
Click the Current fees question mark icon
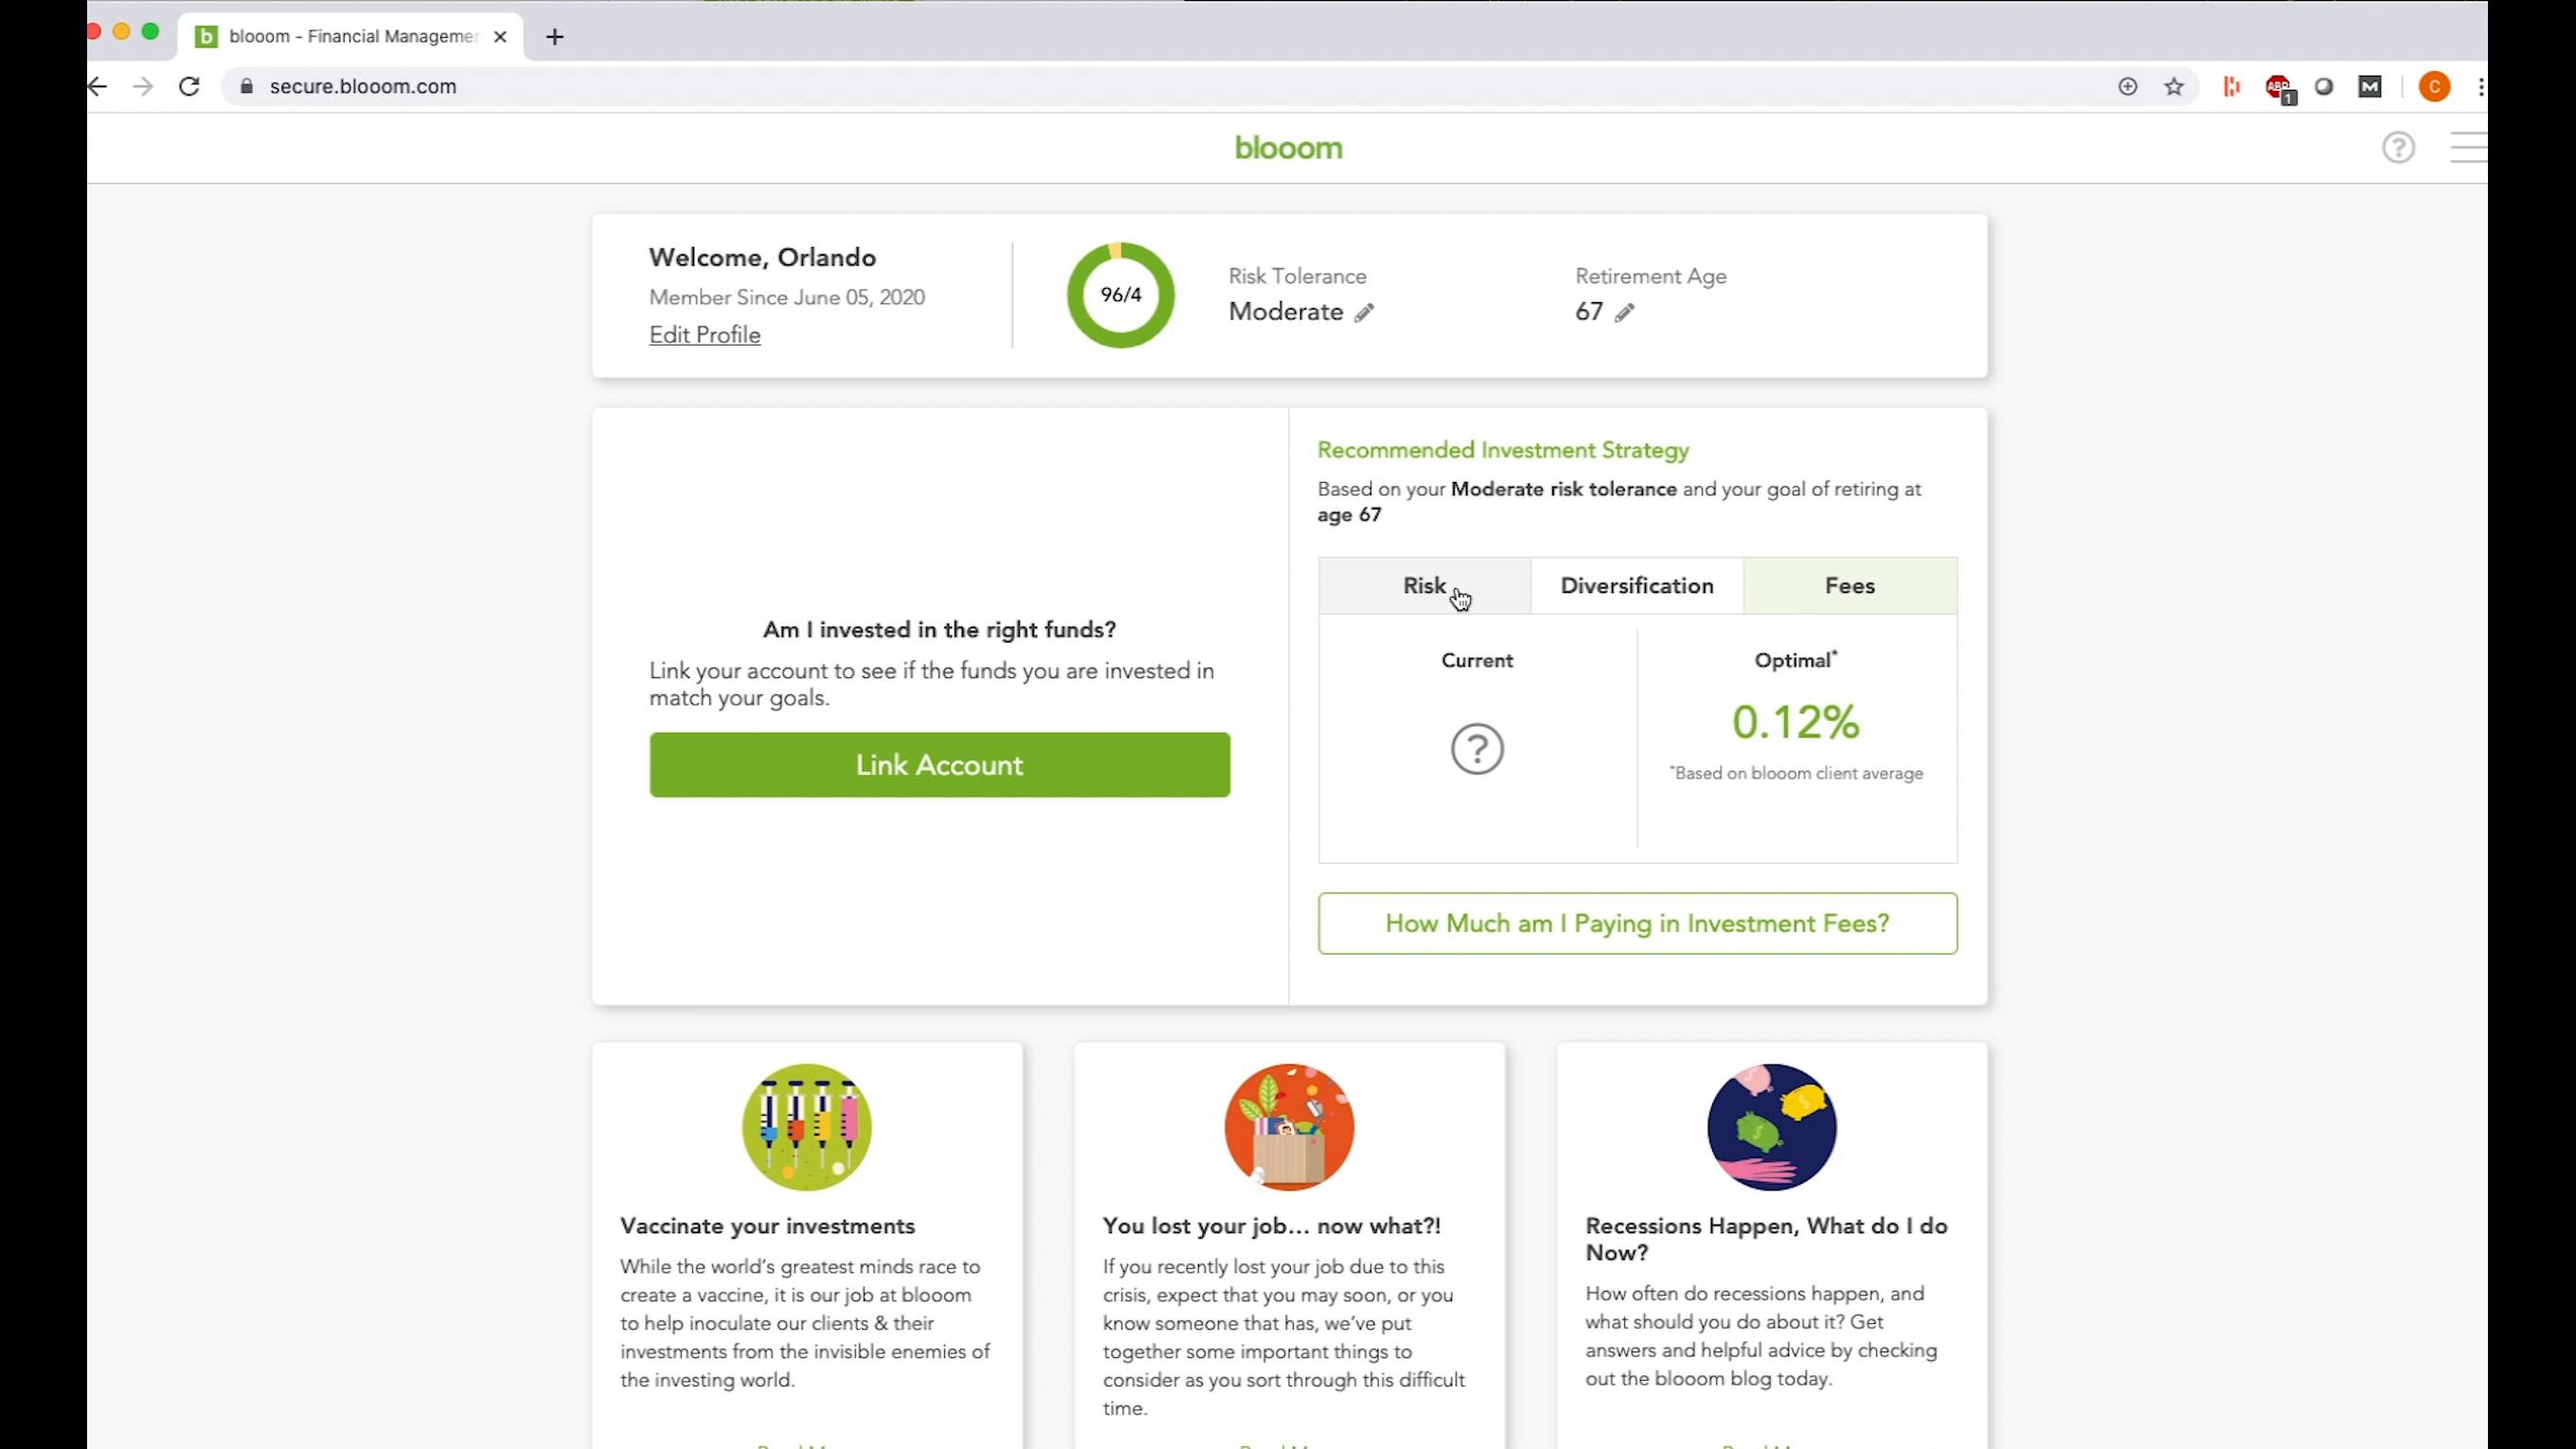(x=1476, y=748)
